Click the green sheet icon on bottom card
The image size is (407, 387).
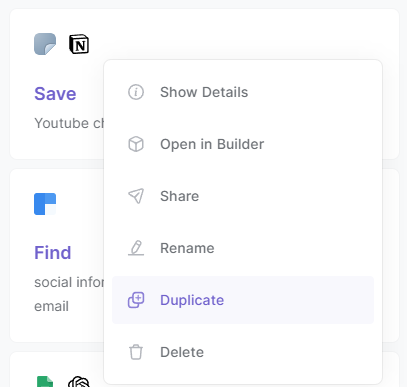(45, 382)
